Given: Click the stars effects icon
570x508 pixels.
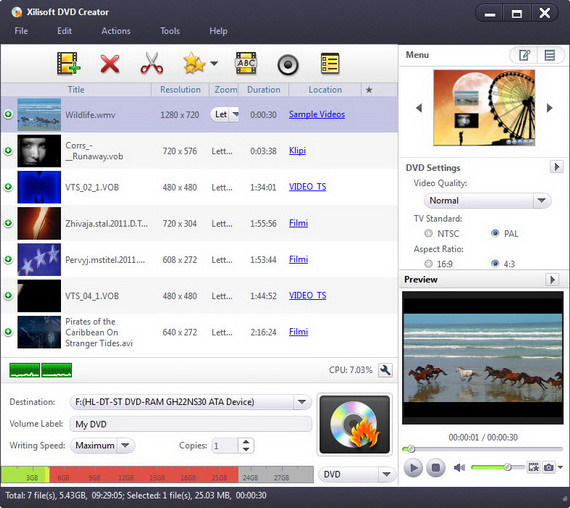Looking at the screenshot, I should (x=194, y=63).
